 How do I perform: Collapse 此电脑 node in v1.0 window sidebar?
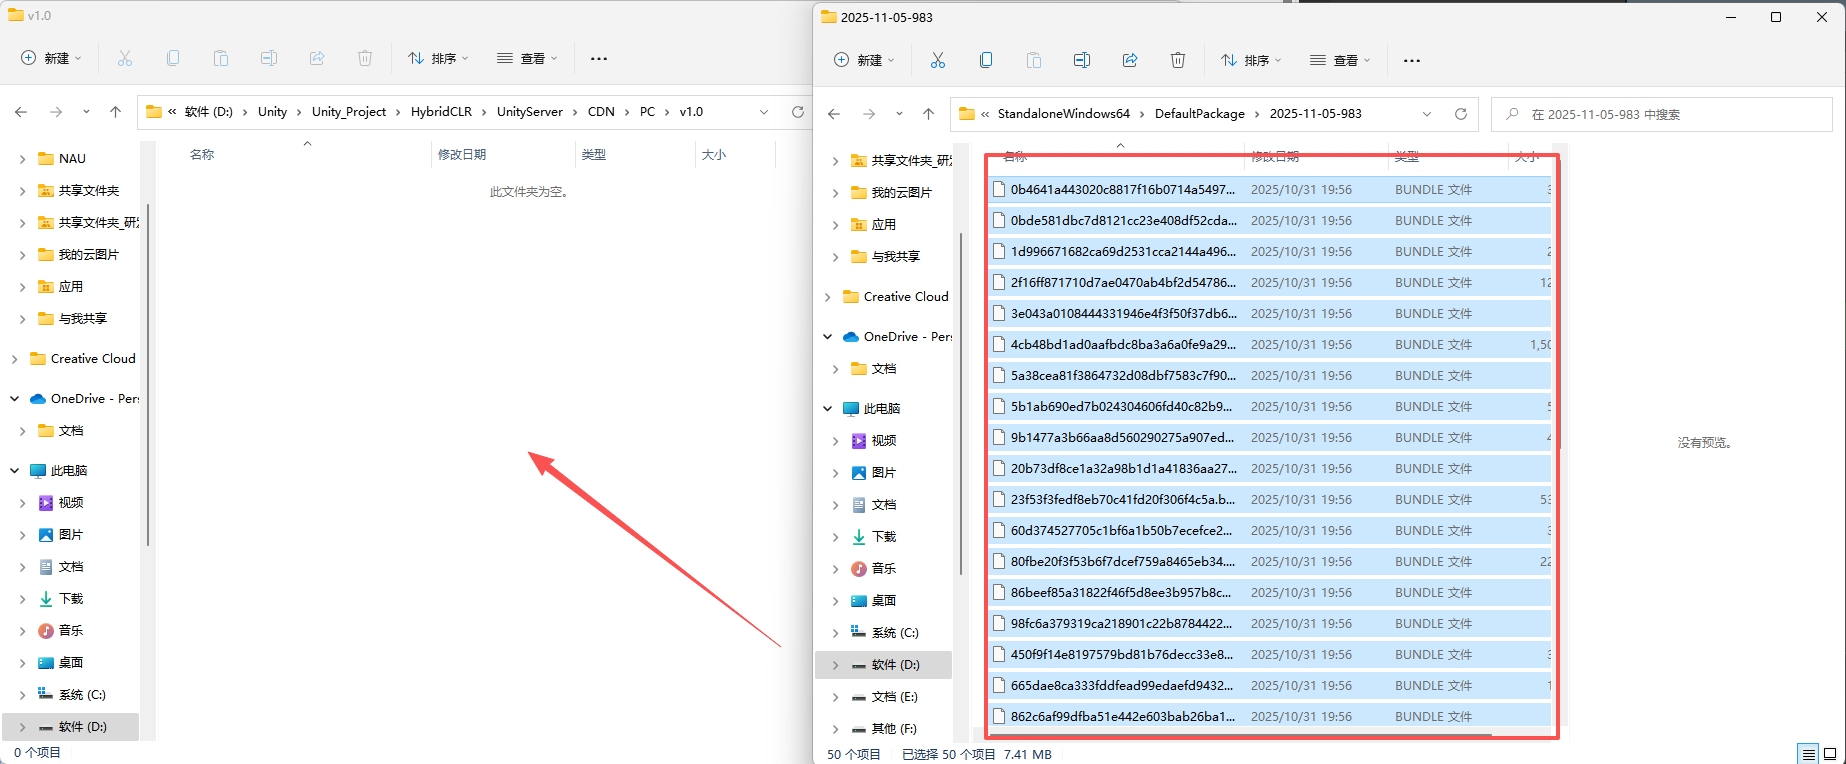pos(14,470)
